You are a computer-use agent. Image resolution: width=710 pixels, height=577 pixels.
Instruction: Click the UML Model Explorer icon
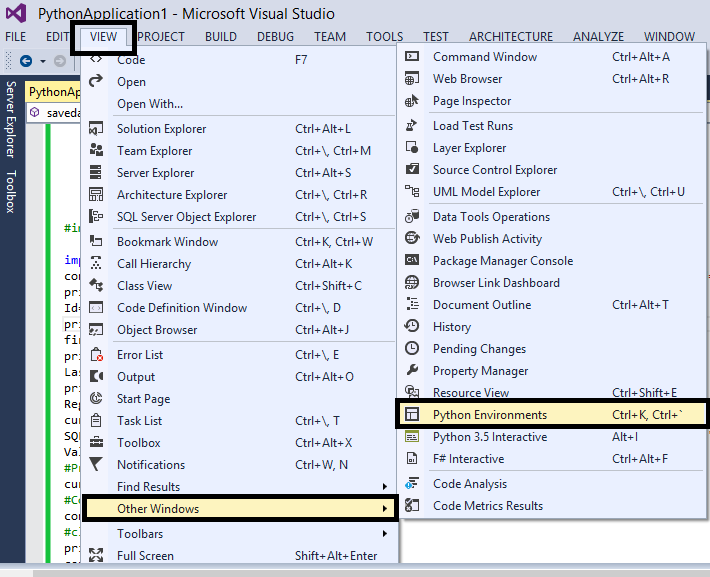click(412, 192)
